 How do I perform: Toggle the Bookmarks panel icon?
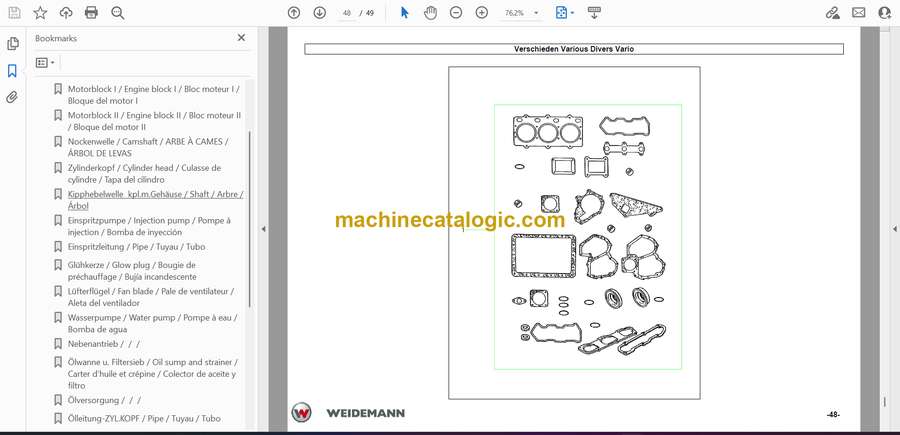[12, 71]
